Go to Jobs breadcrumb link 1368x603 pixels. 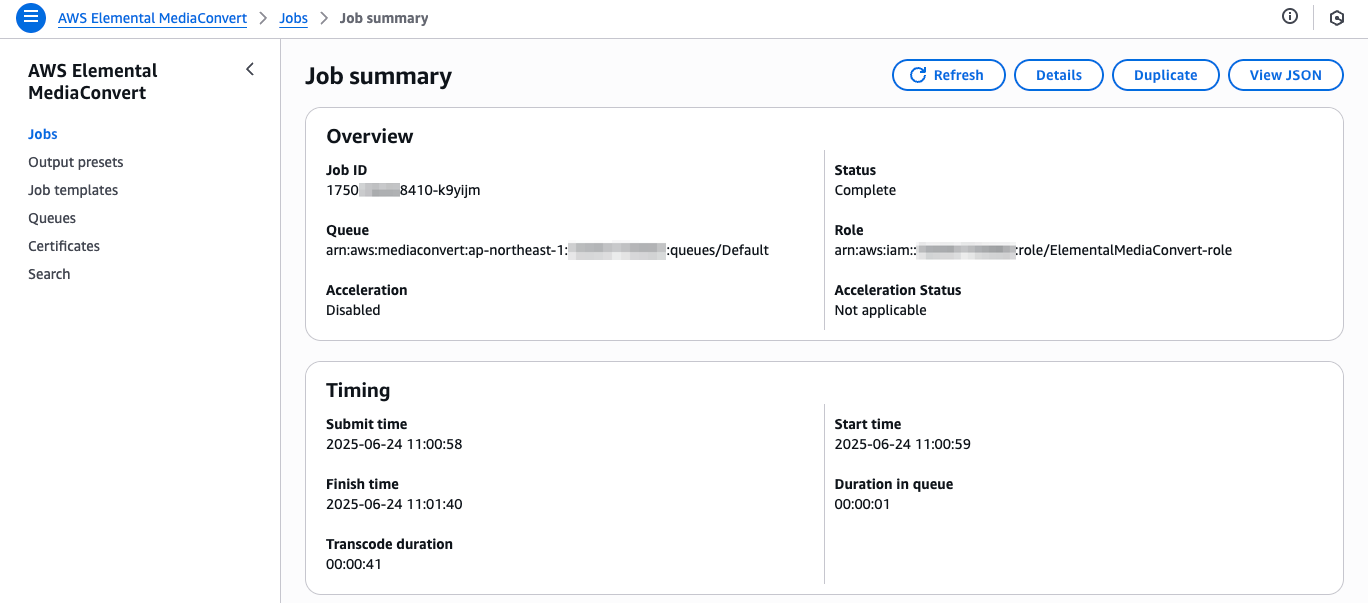(293, 18)
